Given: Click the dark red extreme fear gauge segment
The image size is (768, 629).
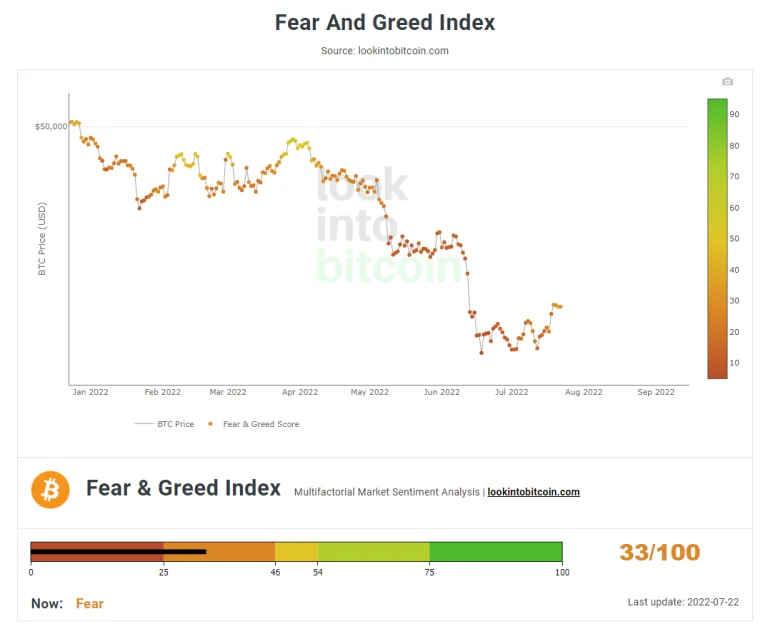Looking at the screenshot, I should tap(97, 552).
